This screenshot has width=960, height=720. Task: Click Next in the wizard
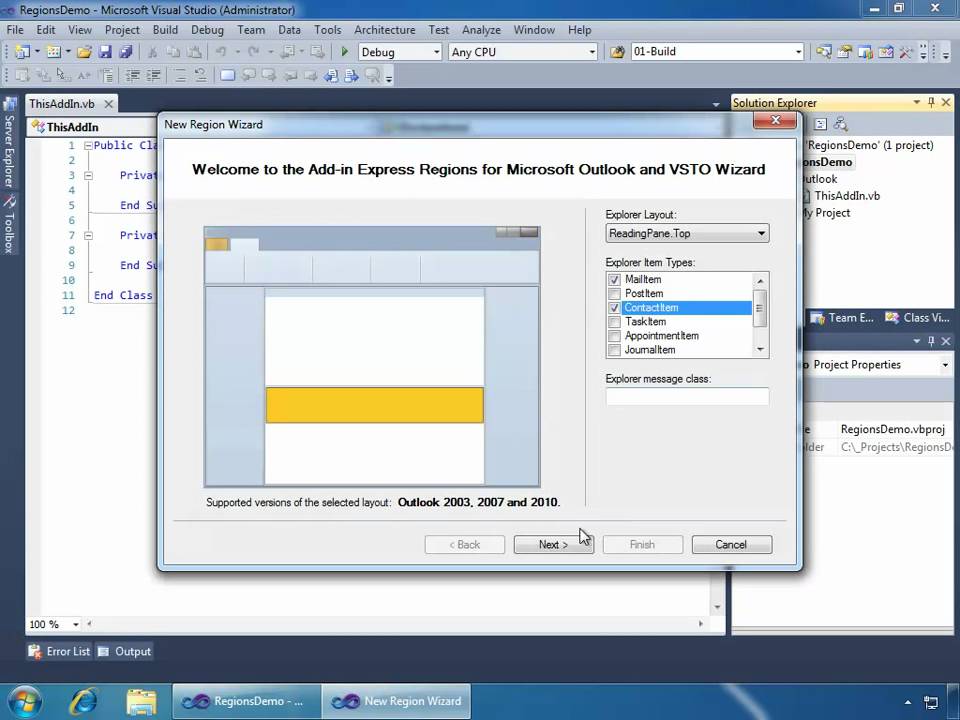[553, 544]
